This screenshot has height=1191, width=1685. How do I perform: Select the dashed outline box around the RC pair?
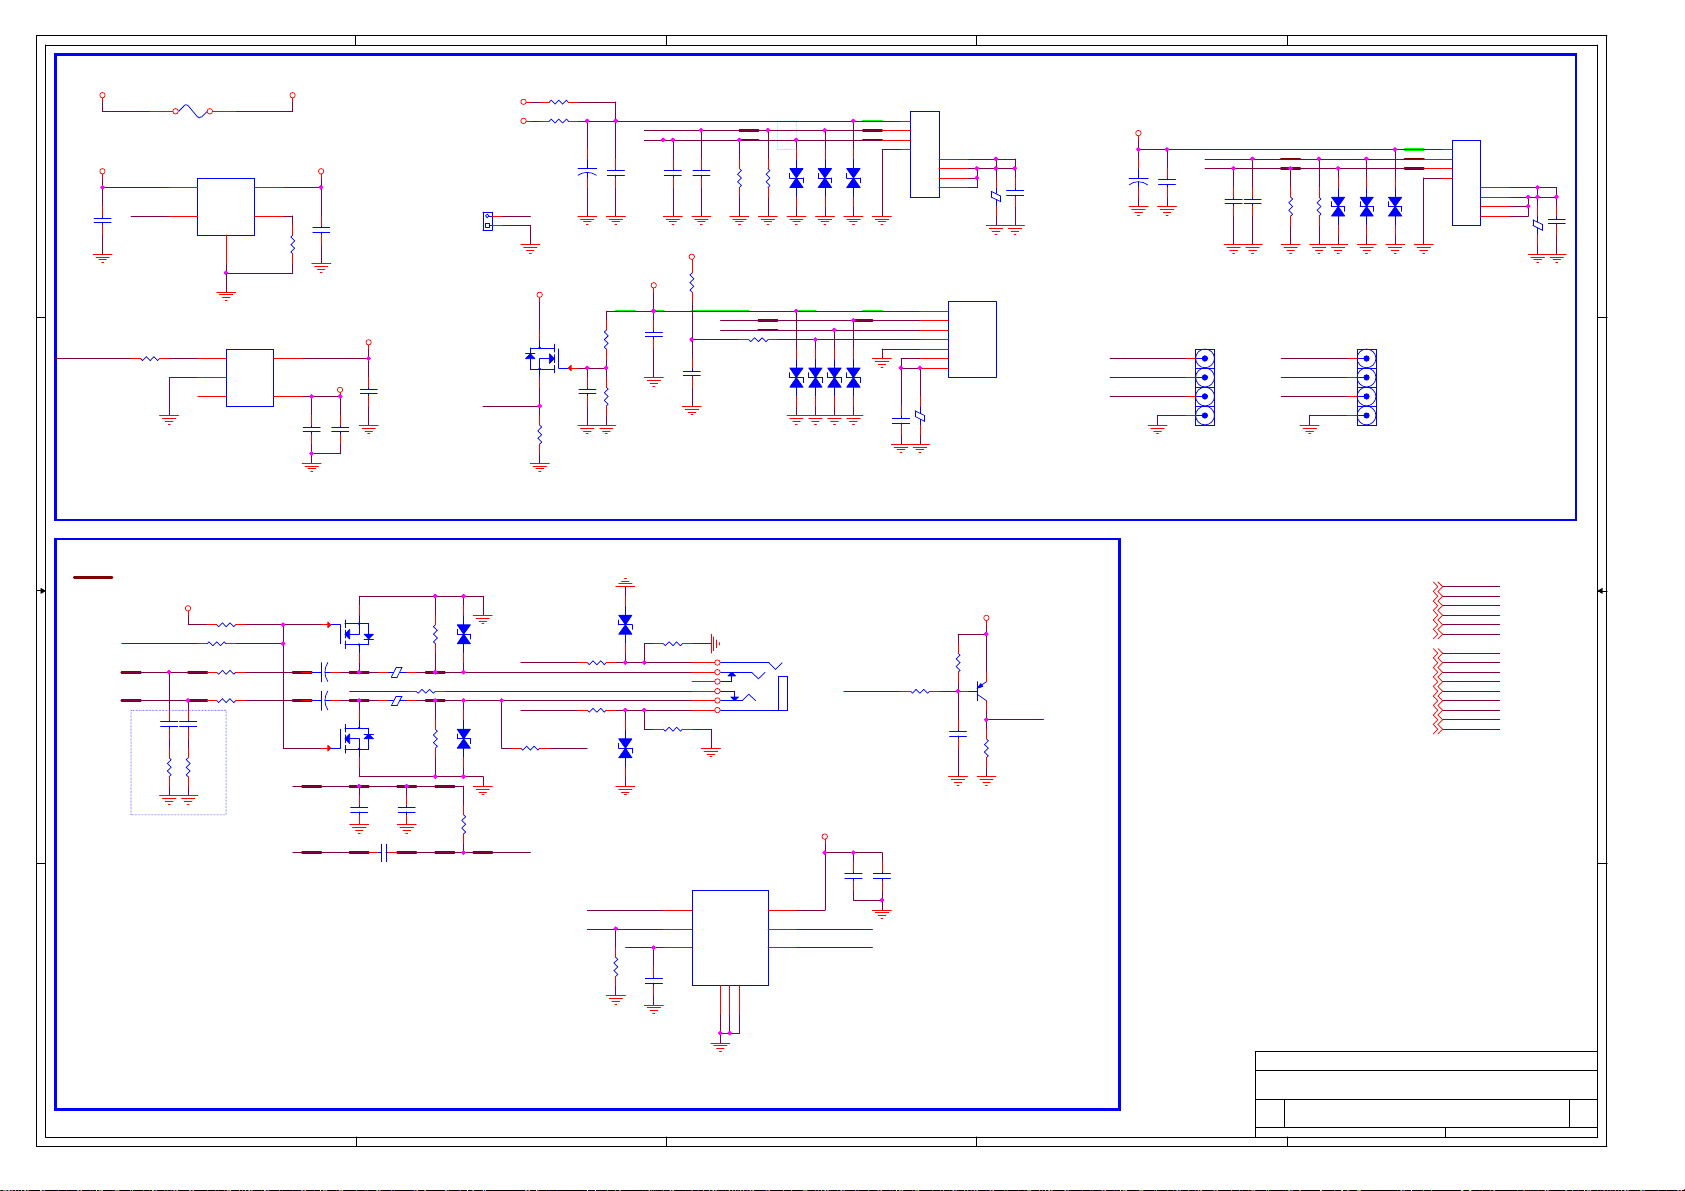pyautogui.click(x=178, y=762)
